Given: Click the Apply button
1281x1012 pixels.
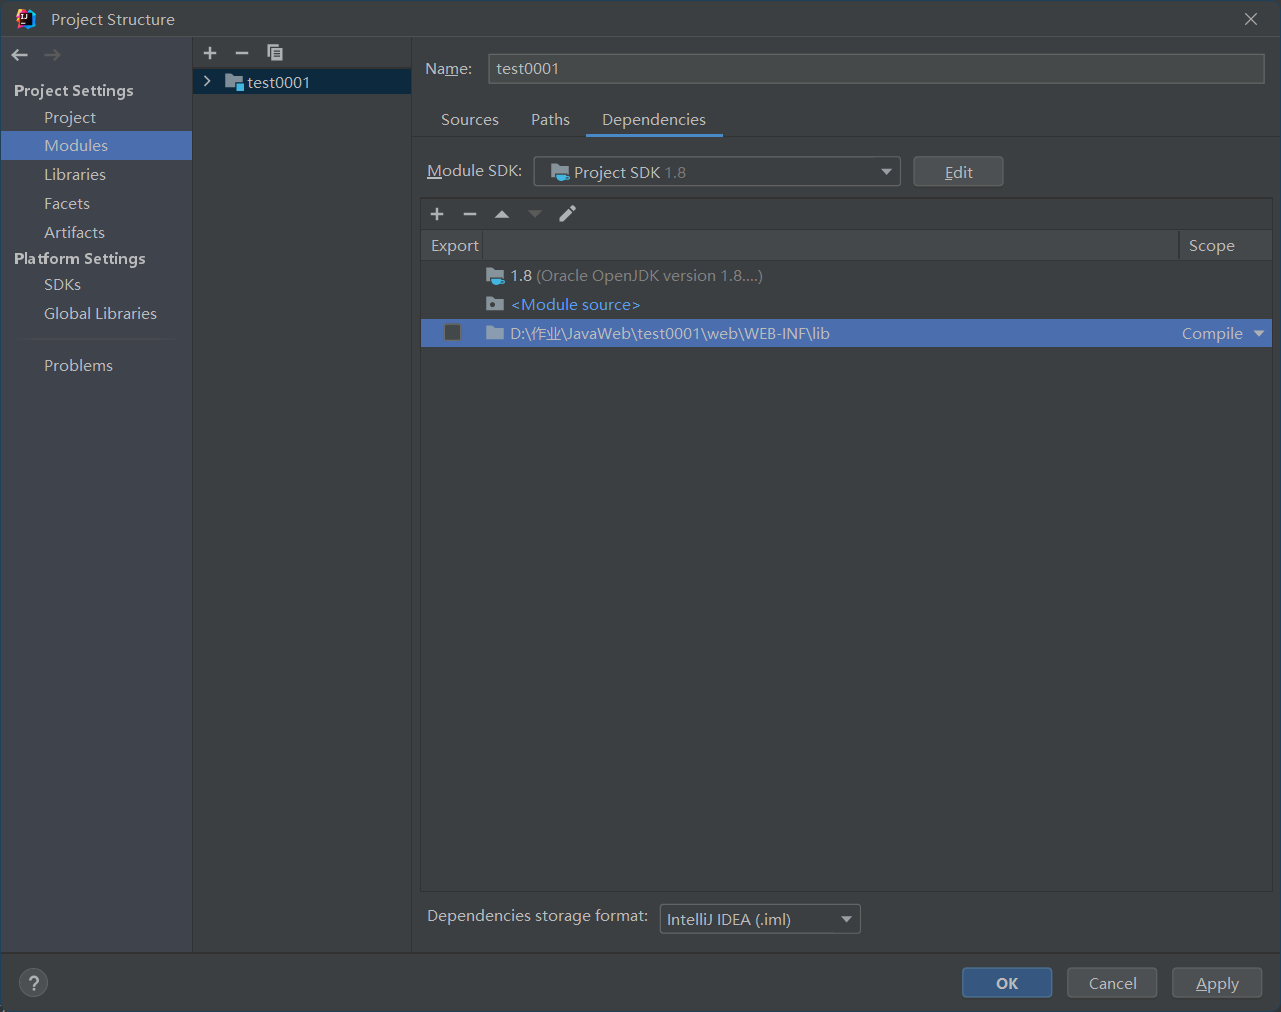Looking at the screenshot, I should pos(1217,983).
